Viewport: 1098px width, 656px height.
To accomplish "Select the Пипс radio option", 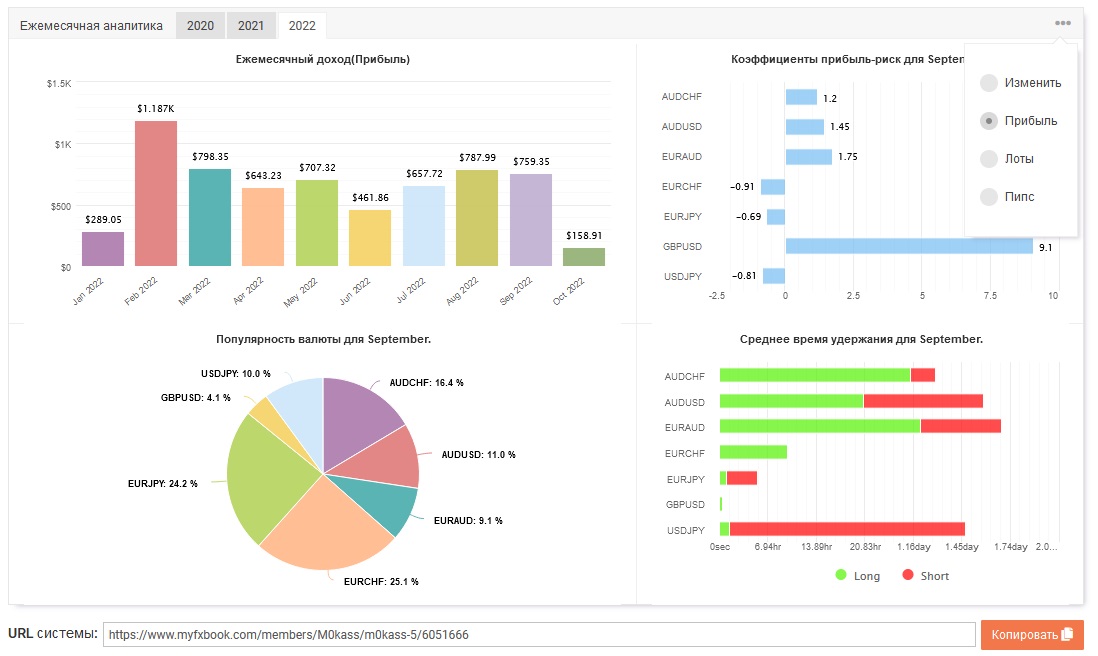I will (x=989, y=197).
